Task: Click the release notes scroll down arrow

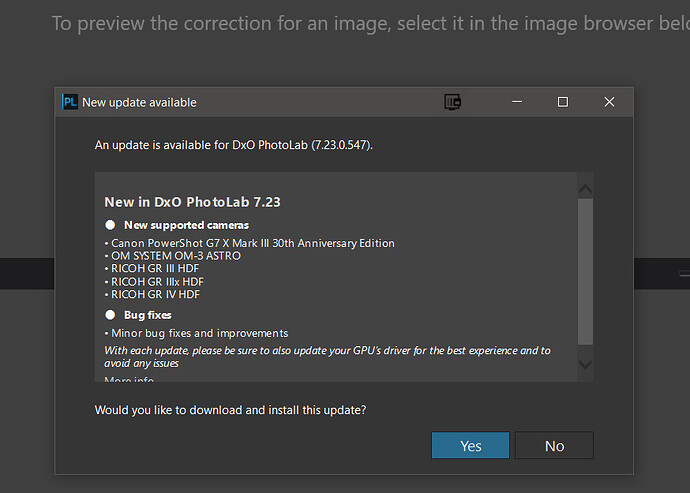Action: click(x=585, y=364)
